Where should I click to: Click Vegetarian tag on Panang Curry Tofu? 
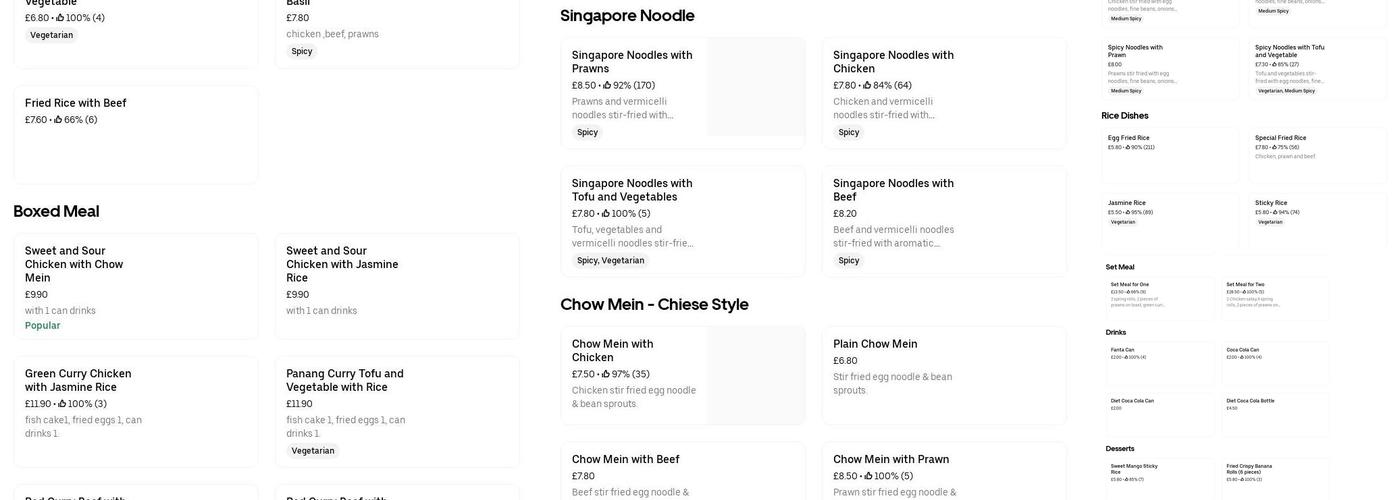pos(313,451)
